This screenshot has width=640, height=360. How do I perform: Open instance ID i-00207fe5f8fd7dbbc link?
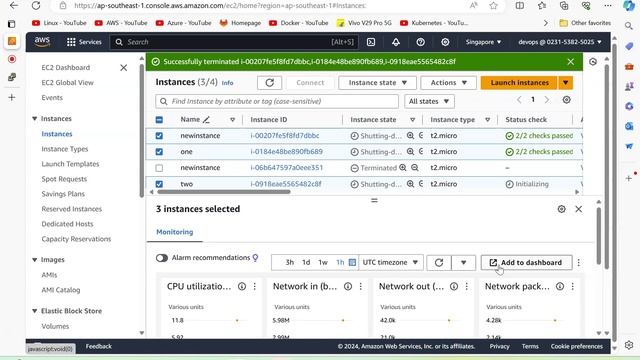tap(285, 136)
